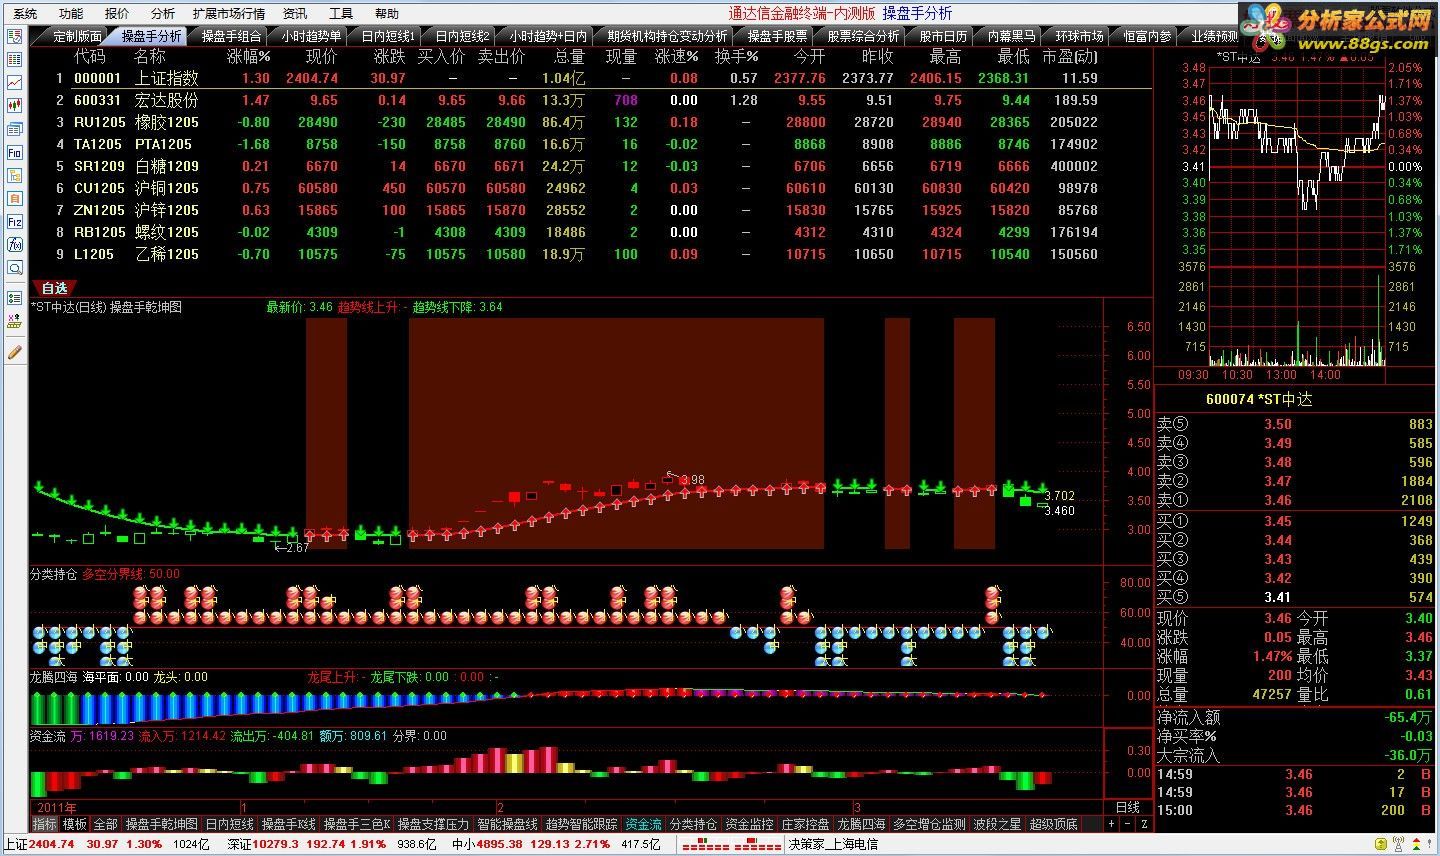
Task: Click the 日线 period button
Action: (x=1127, y=807)
